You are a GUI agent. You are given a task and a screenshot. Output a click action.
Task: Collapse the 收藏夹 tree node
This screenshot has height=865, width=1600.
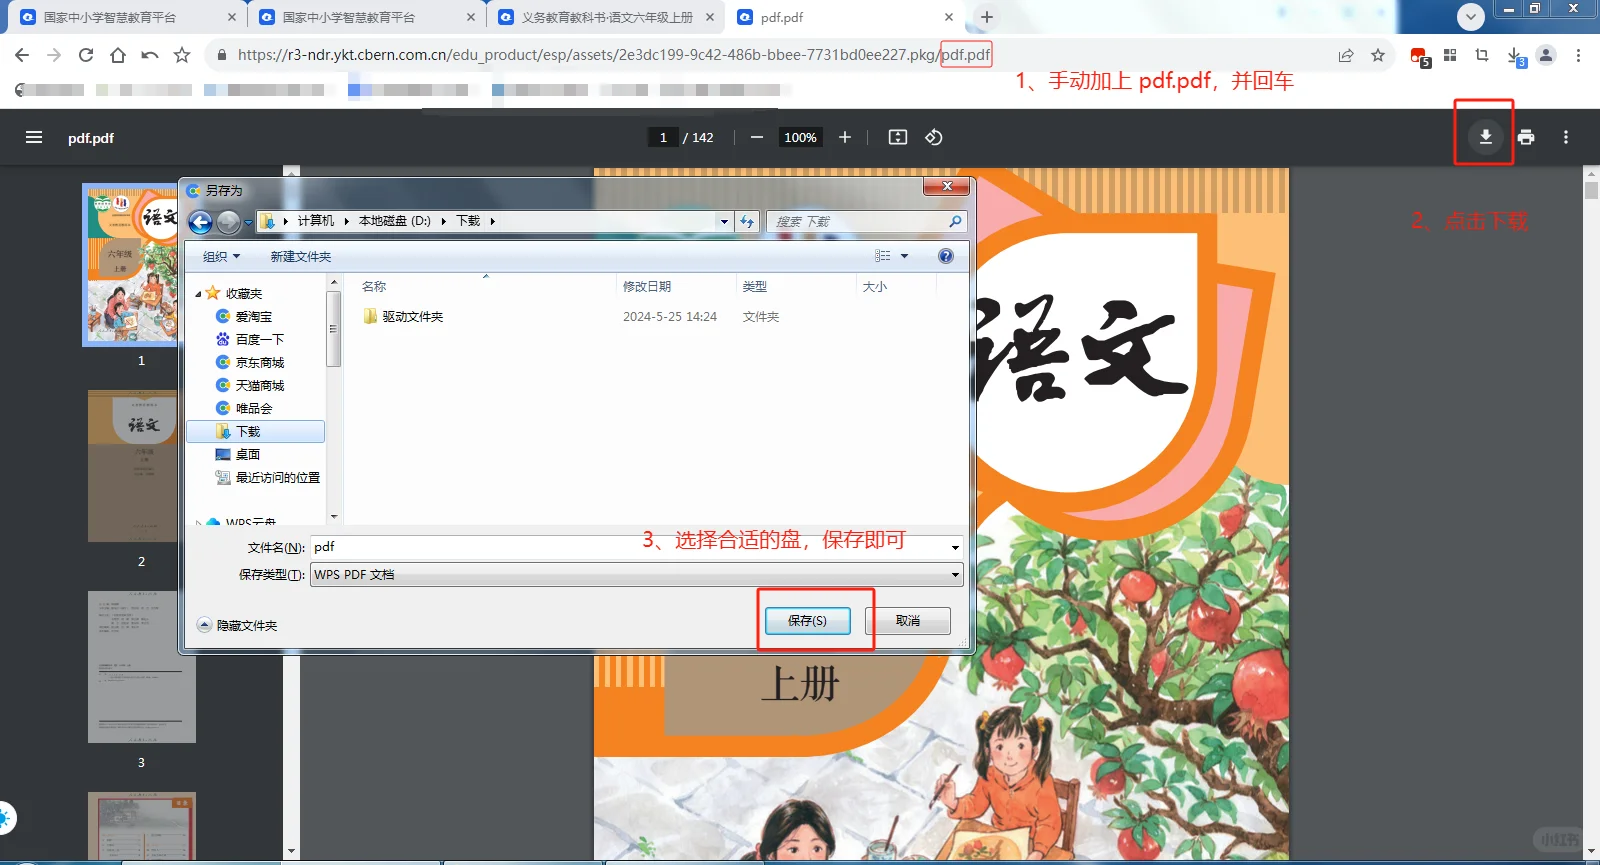coord(198,294)
